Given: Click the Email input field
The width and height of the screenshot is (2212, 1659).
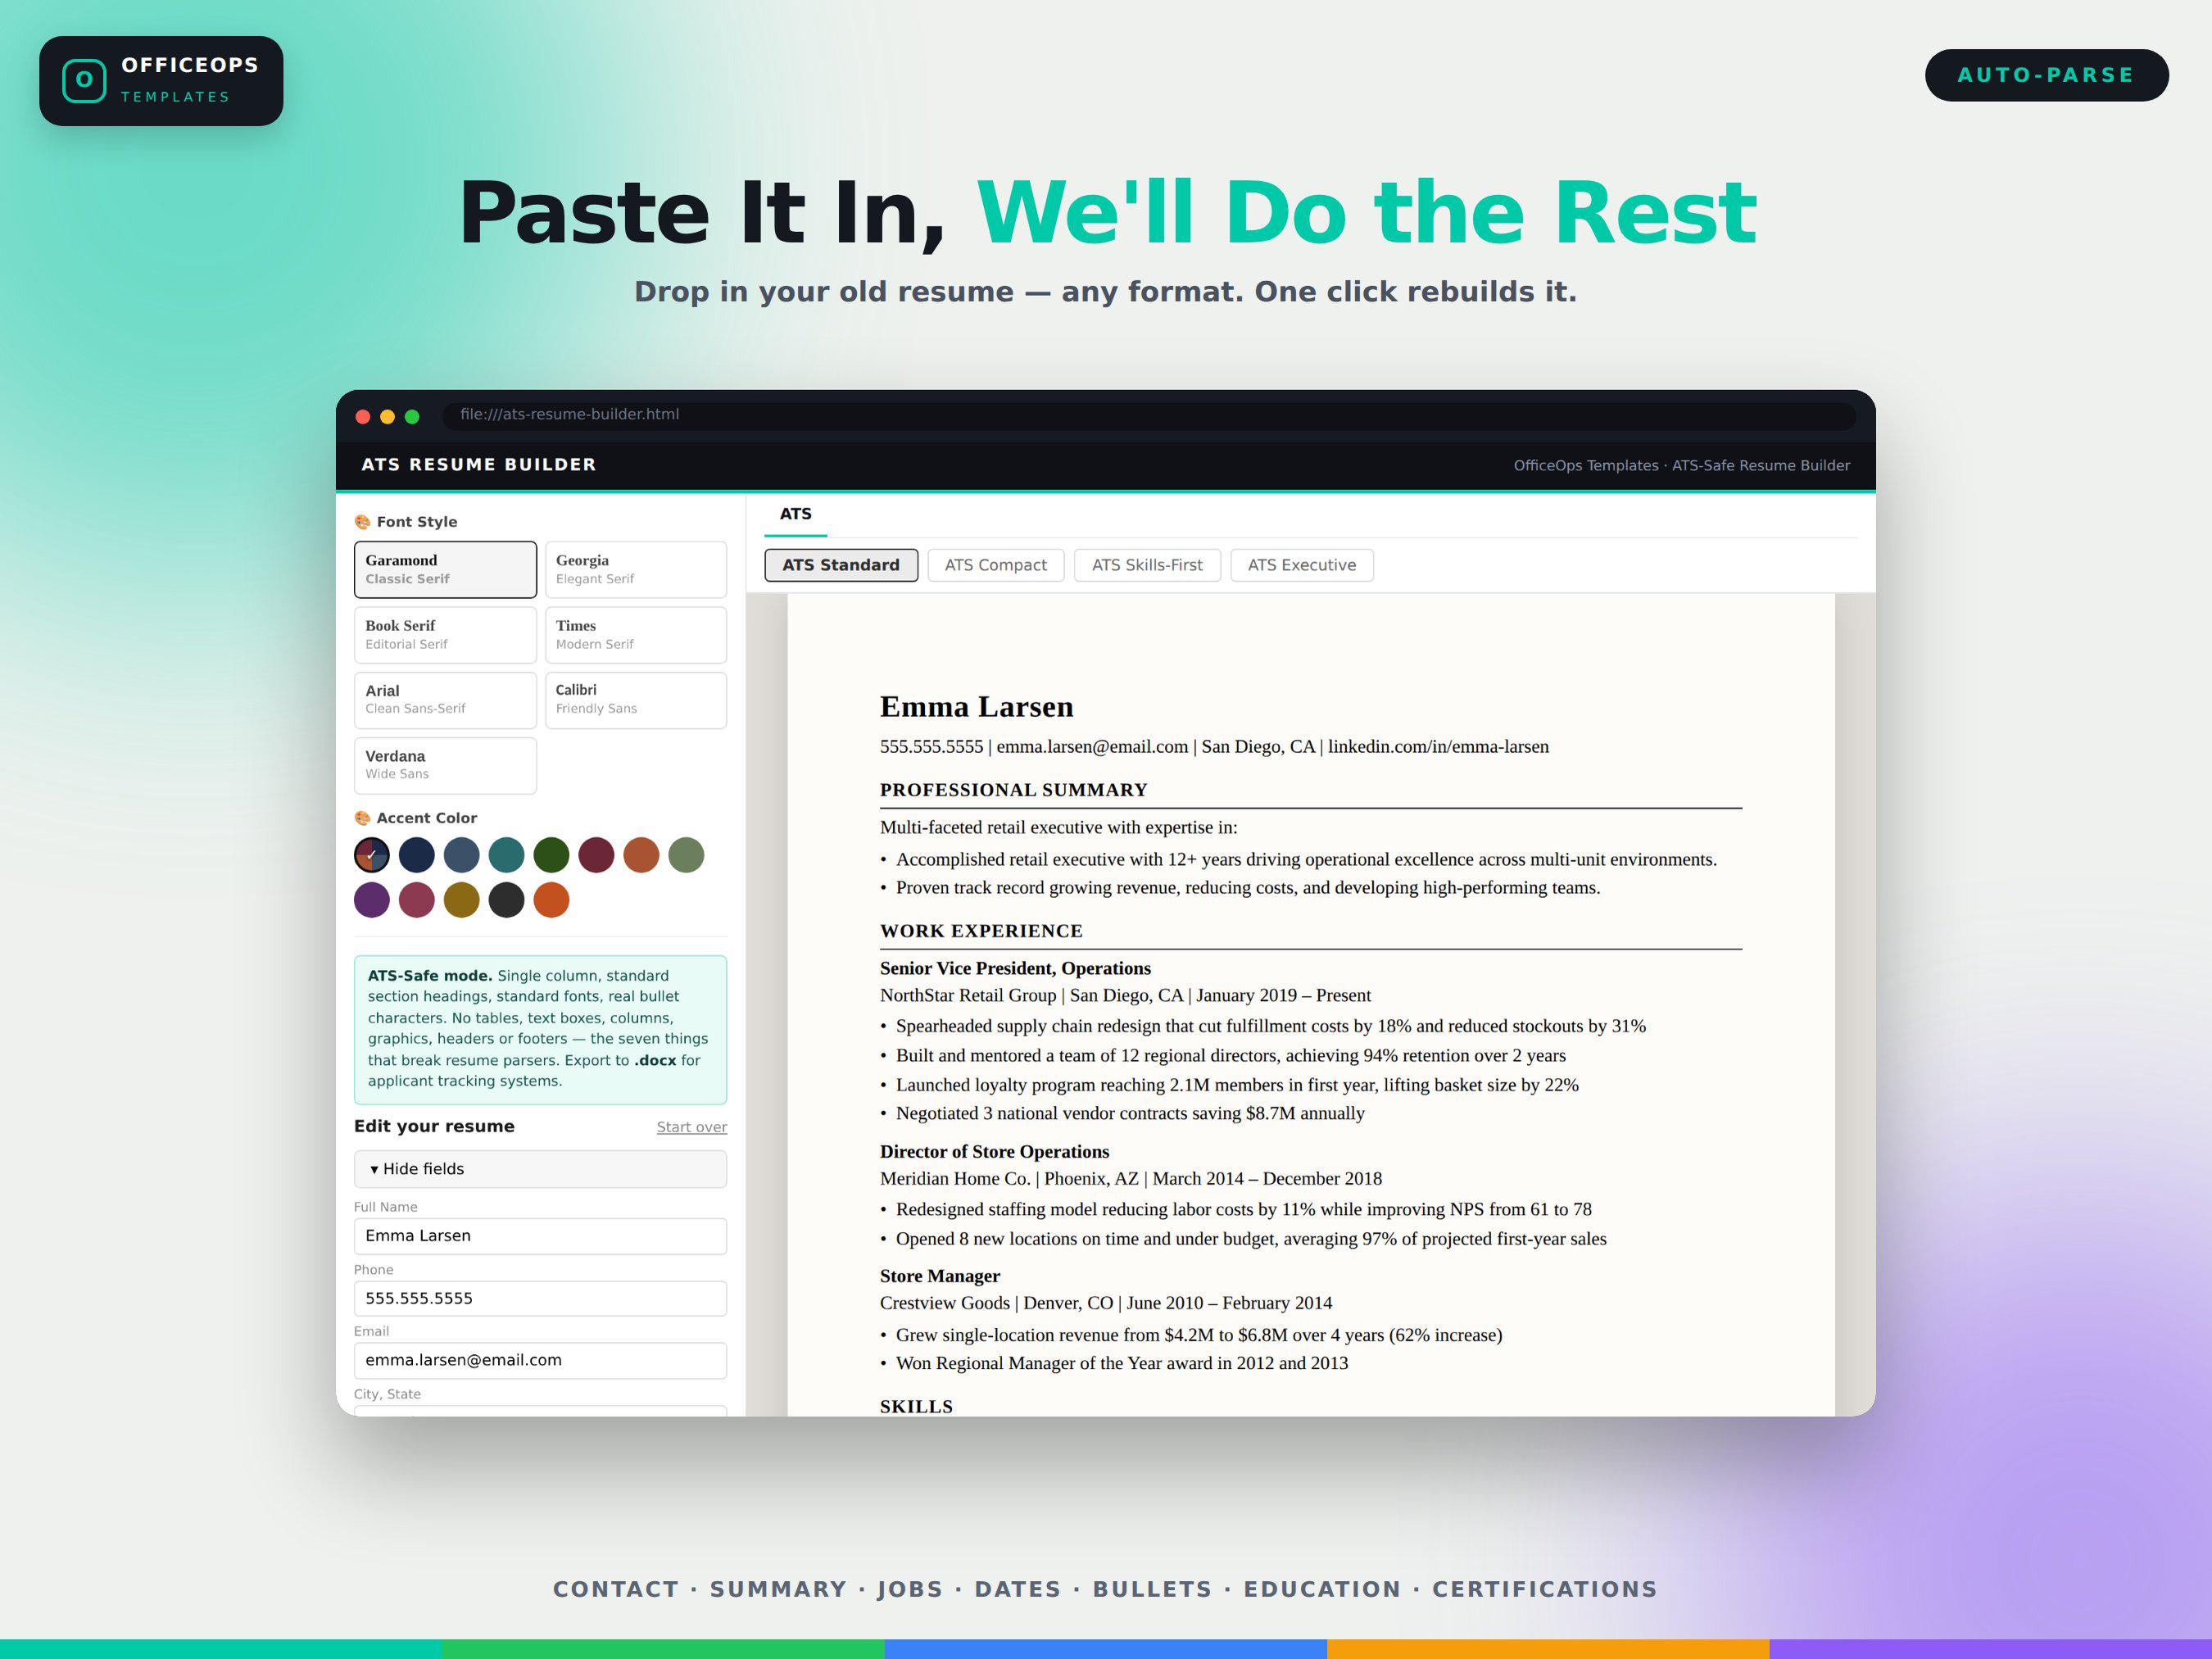Looking at the screenshot, I should coord(540,1361).
